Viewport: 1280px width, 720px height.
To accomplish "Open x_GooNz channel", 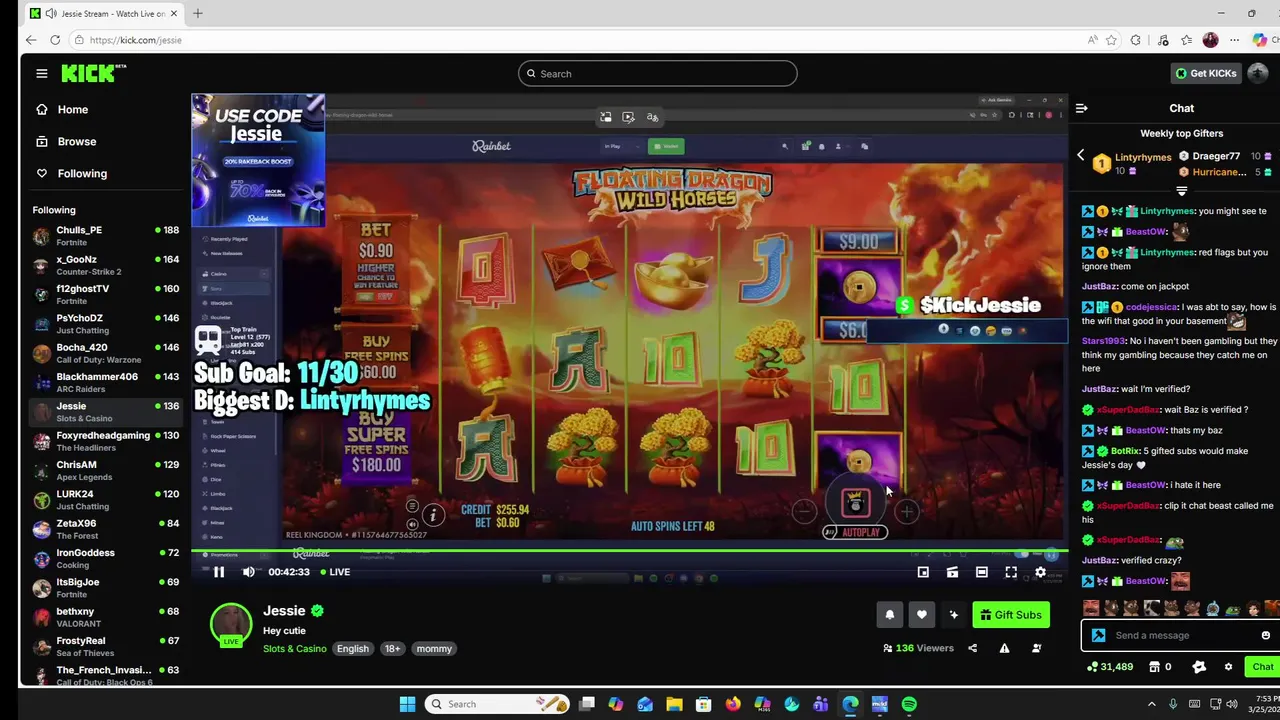I will pyautogui.click(x=105, y=265).
